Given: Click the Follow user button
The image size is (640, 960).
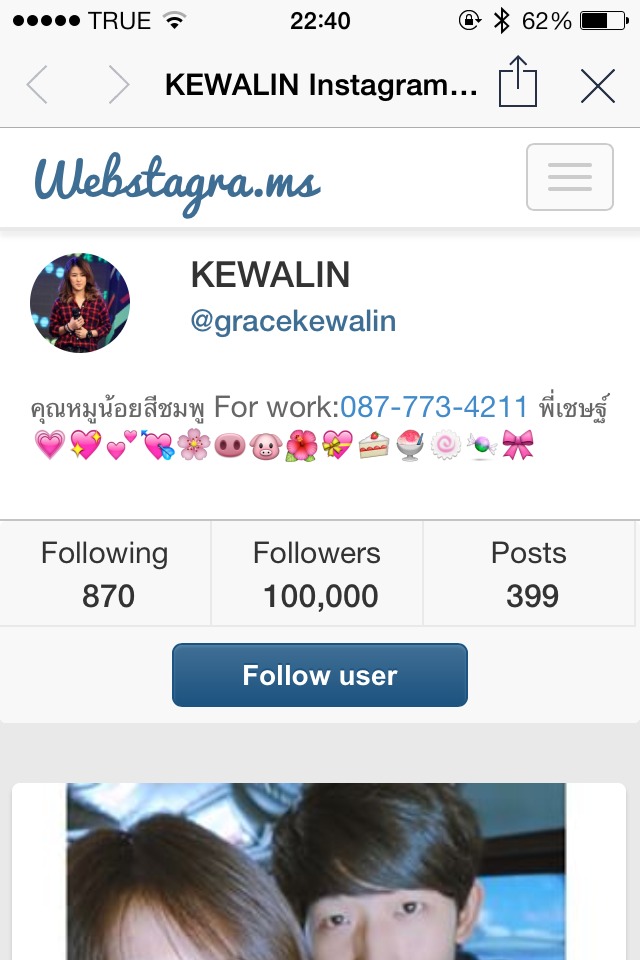Looking at the screenshot, I should 320,675.
